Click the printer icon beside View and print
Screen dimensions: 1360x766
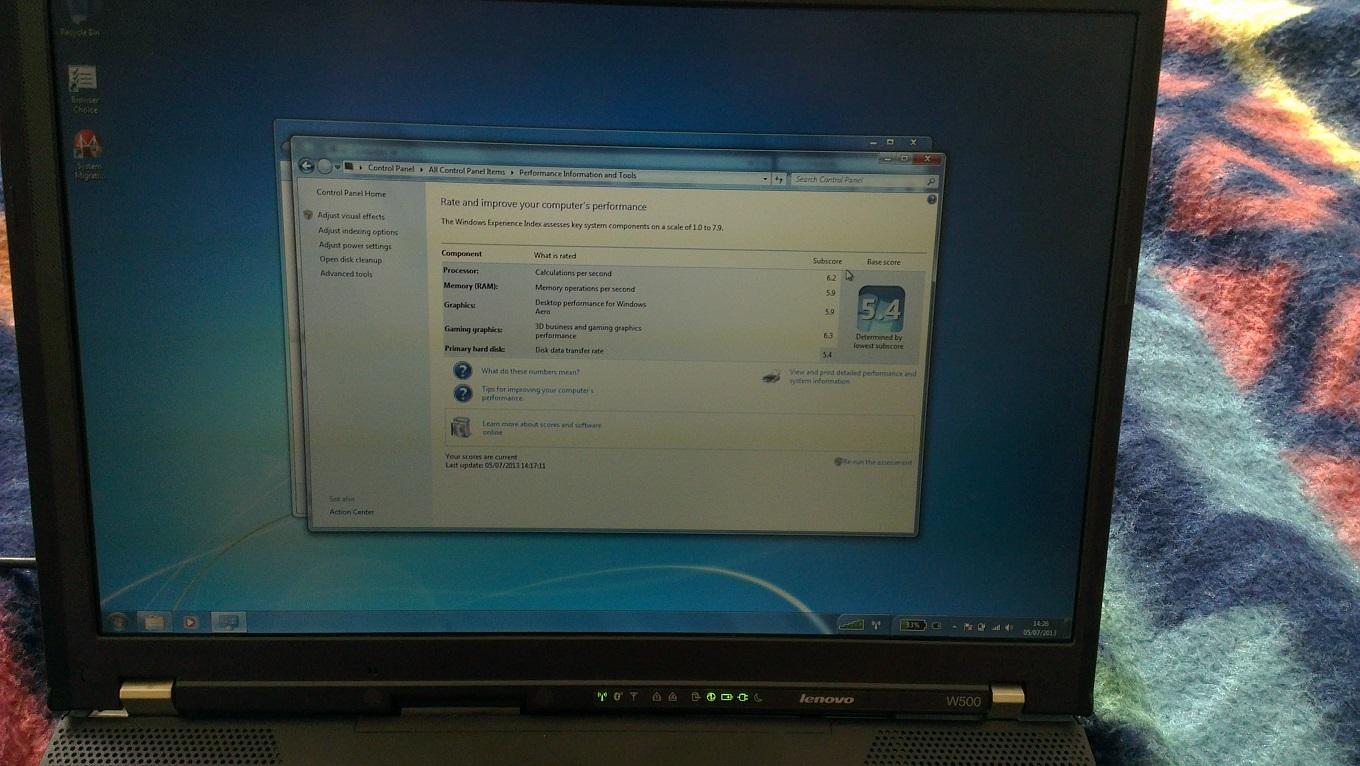pos(771,376)
